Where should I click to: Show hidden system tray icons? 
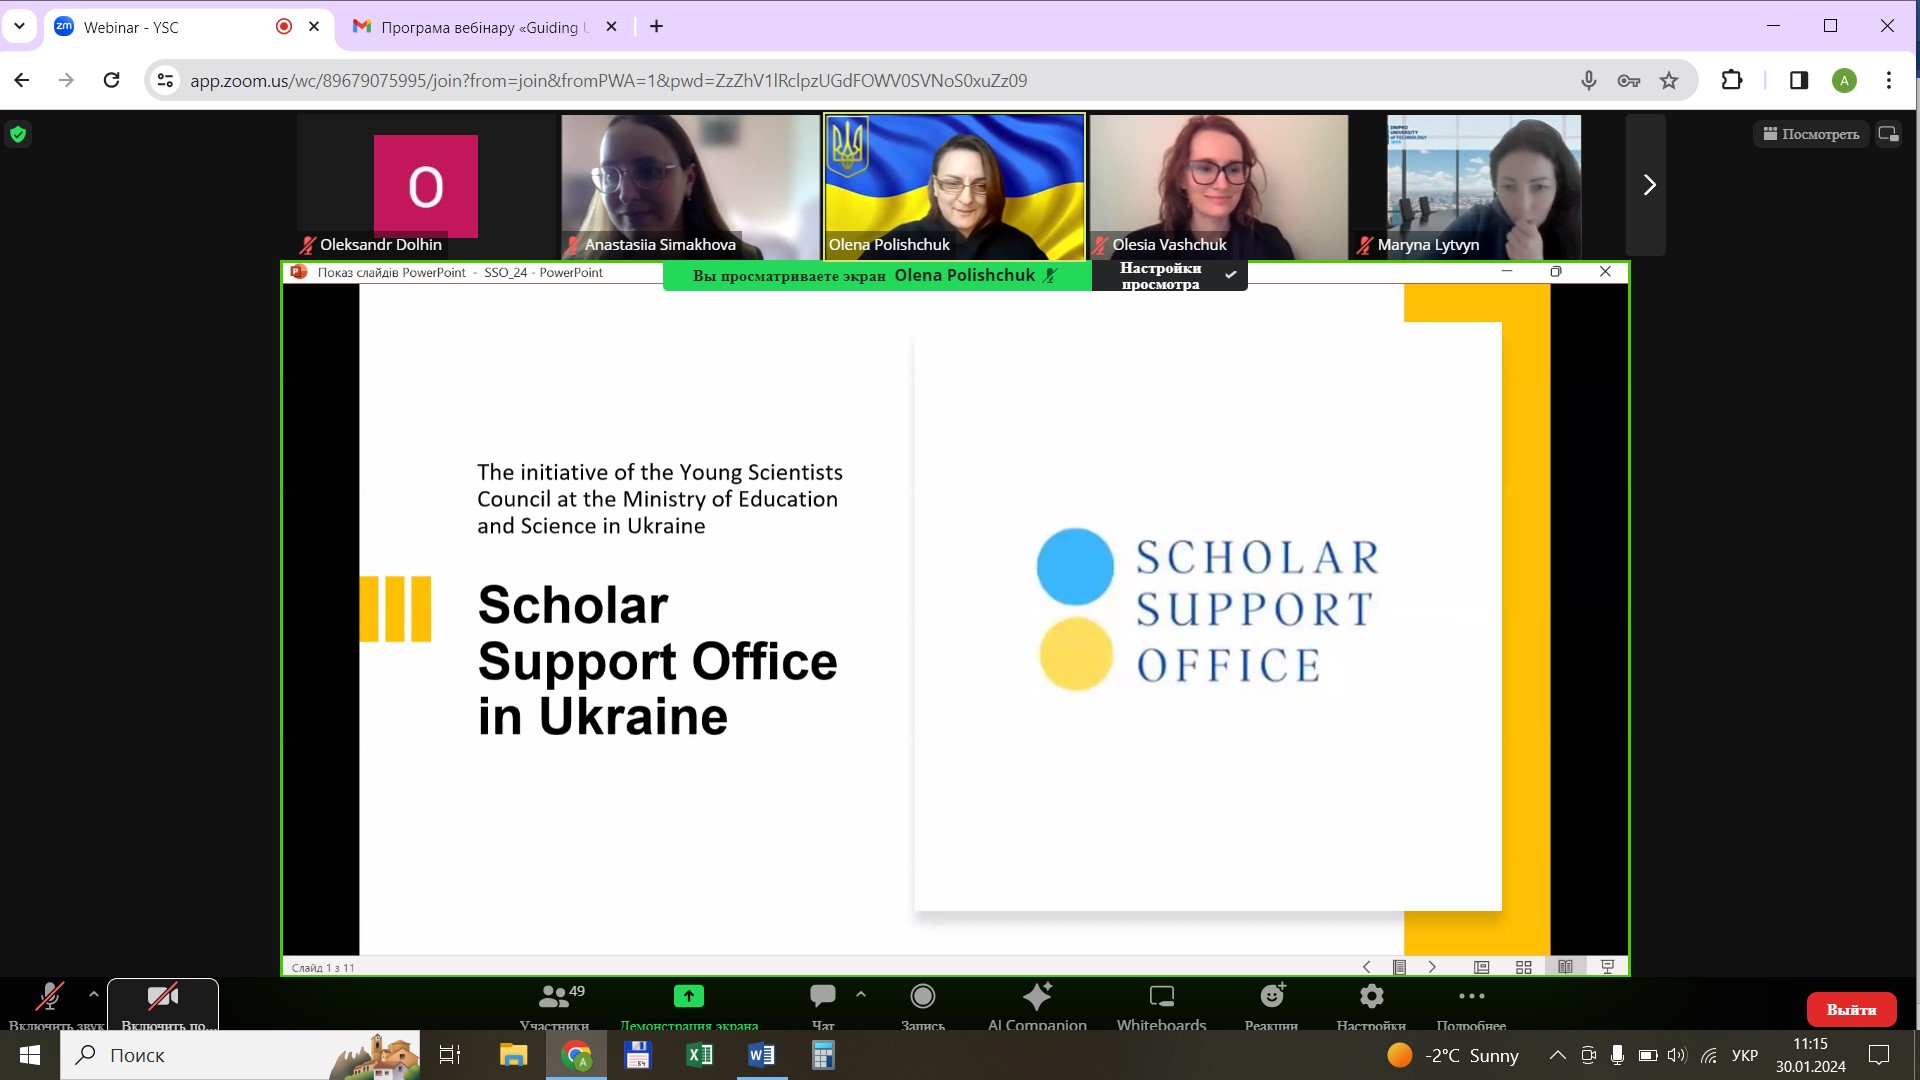(1558, 1055)
